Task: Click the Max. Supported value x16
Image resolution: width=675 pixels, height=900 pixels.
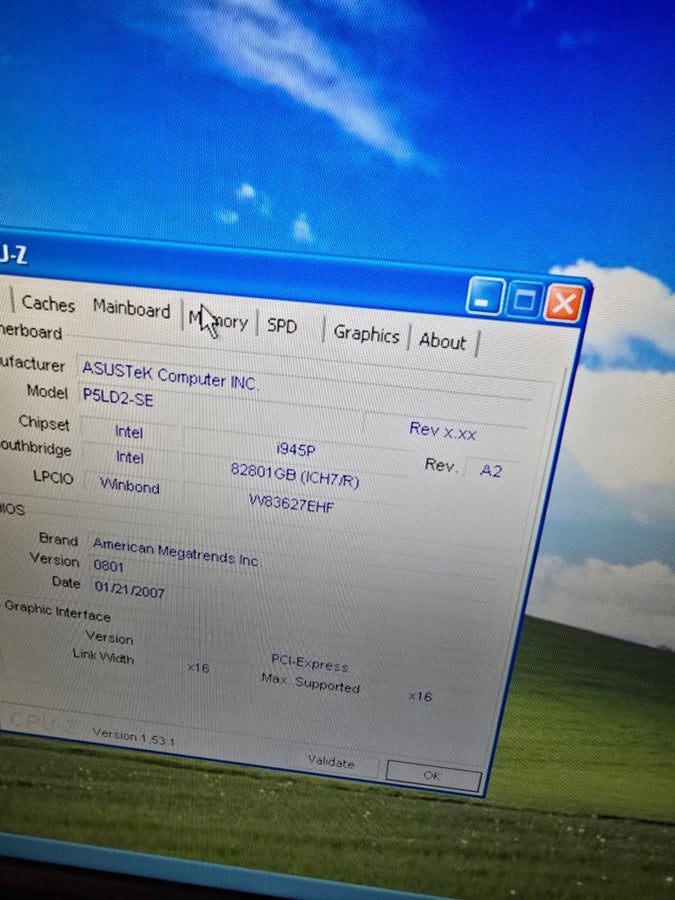Action: (420, 696)
